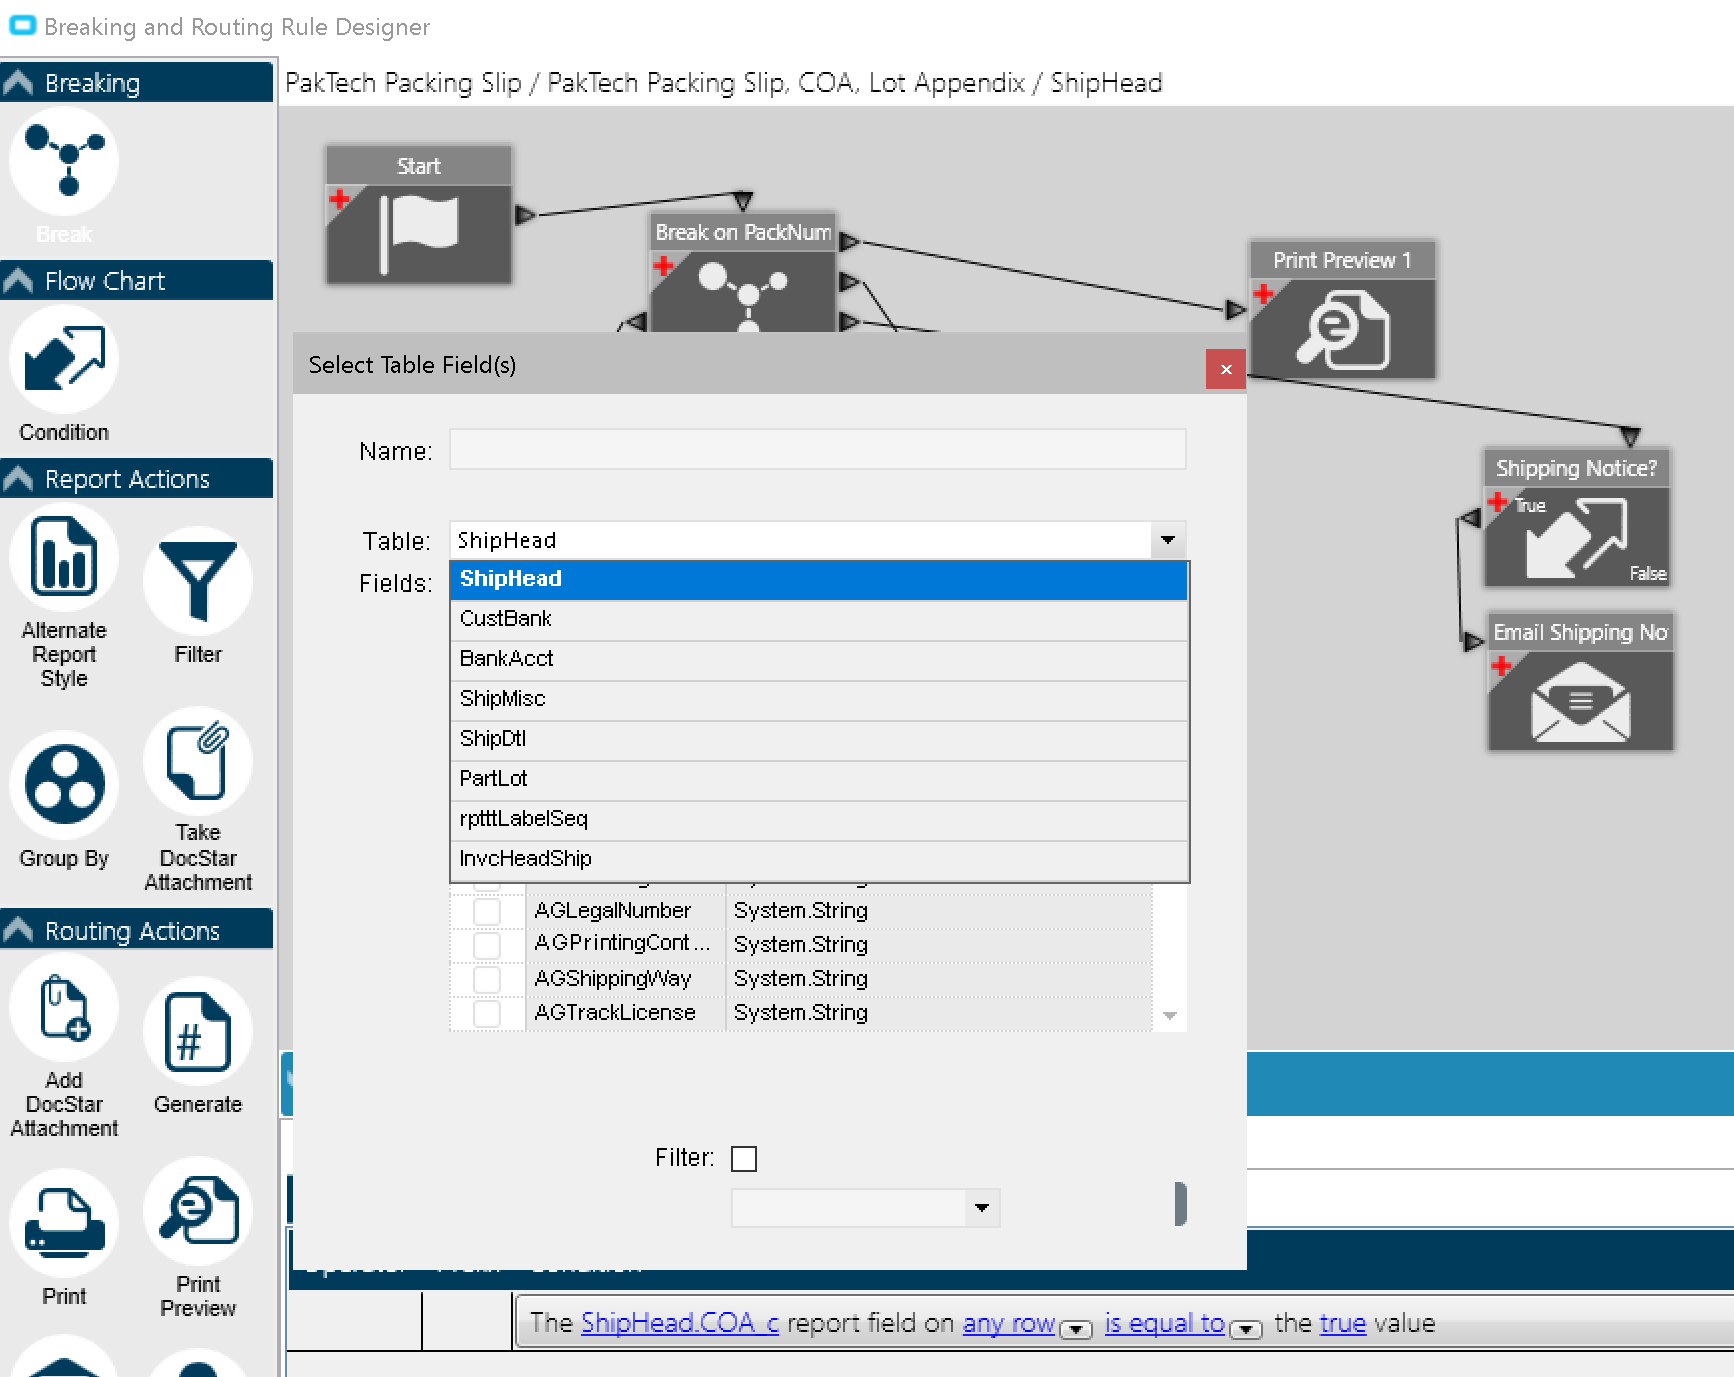
Task: Click the fields list scrollbar down arrow
Action: pos(1169,1015)
